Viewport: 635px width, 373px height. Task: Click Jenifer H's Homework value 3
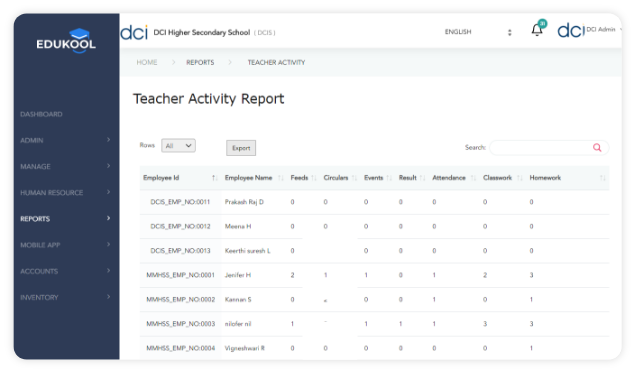coord(531,275)
